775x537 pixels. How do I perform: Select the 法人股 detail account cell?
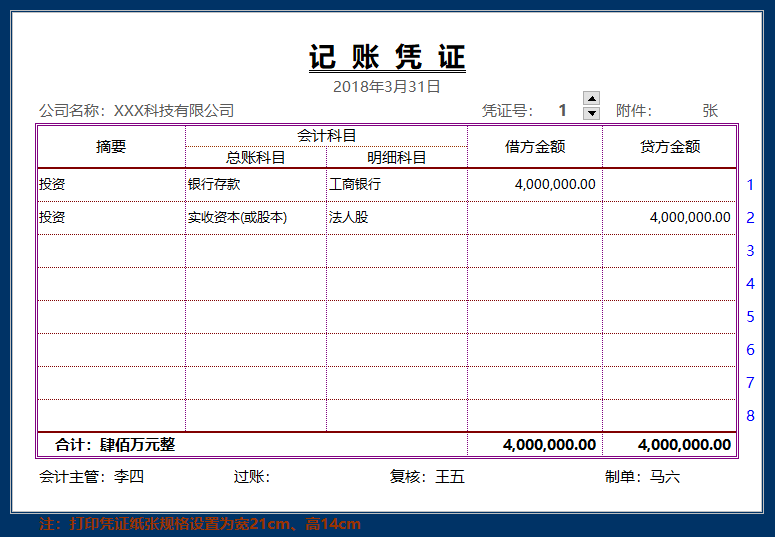tap(396, 218)
